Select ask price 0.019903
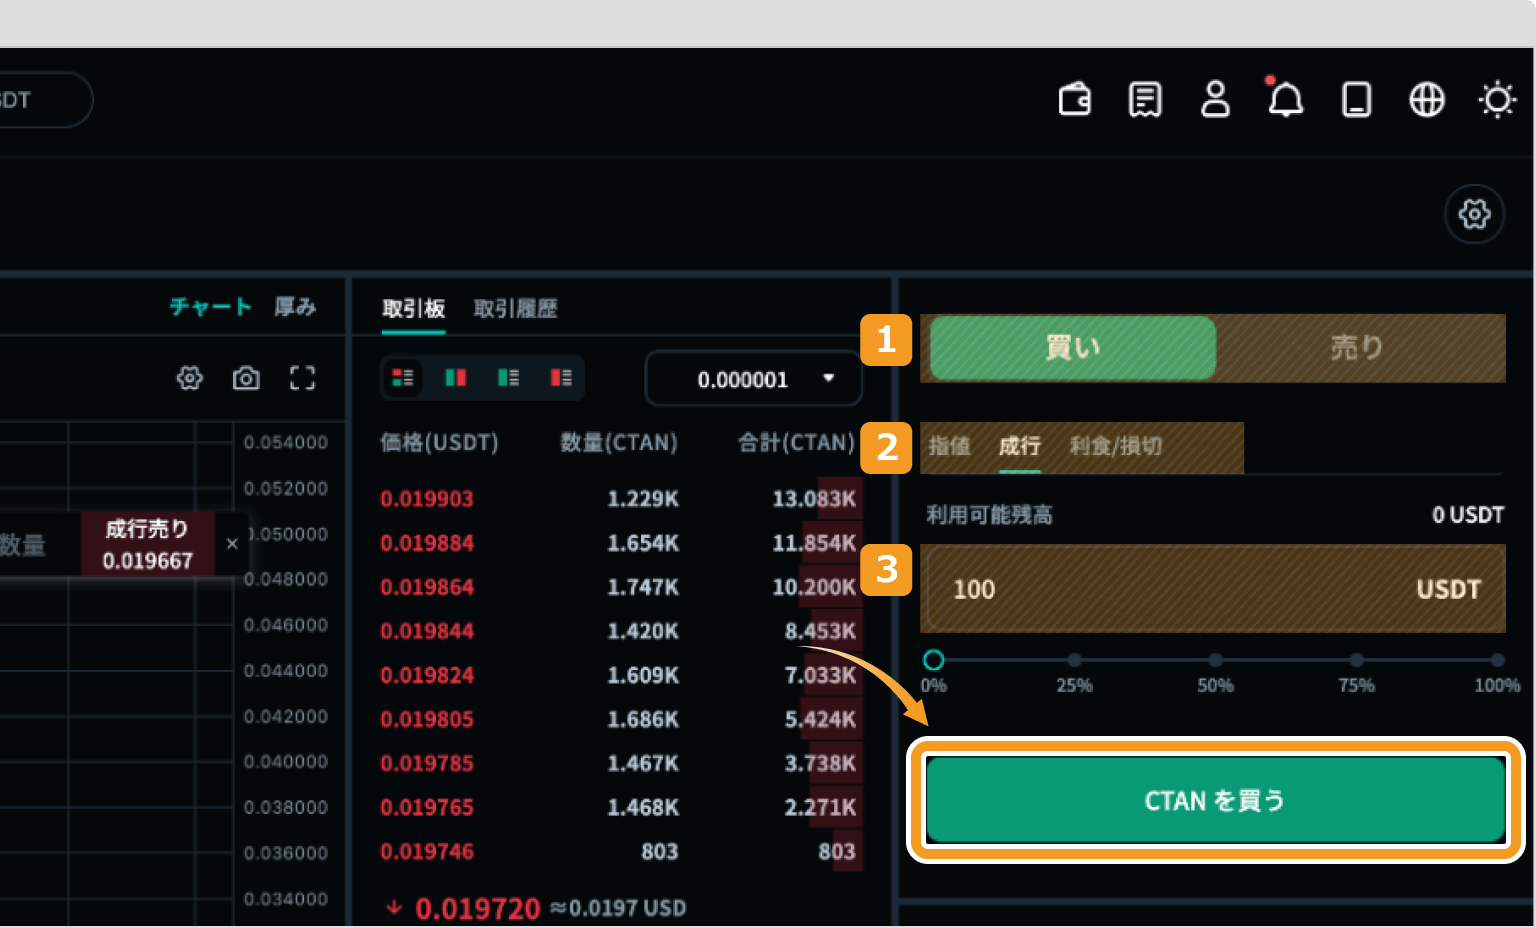The height and width of the screenshot is (928, 1536). pyautogui.click(x=427, y=499)
